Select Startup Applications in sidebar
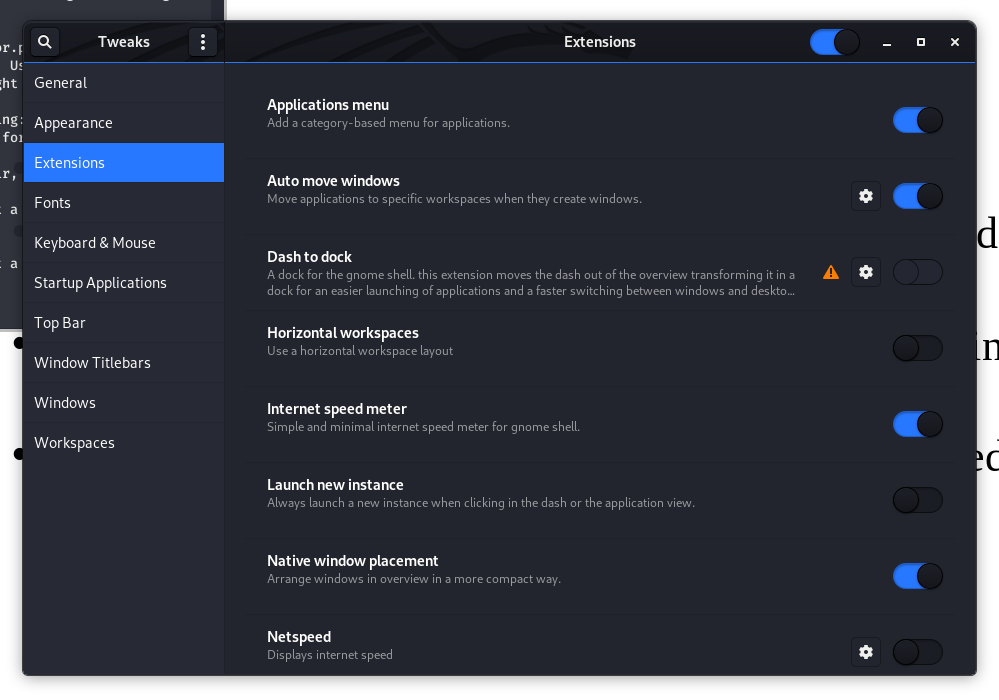The image size is (999, 700). [100, 283]
